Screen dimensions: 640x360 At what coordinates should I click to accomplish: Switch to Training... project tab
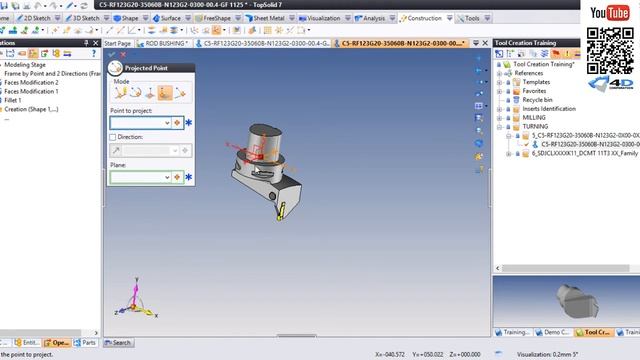(513, 332)
